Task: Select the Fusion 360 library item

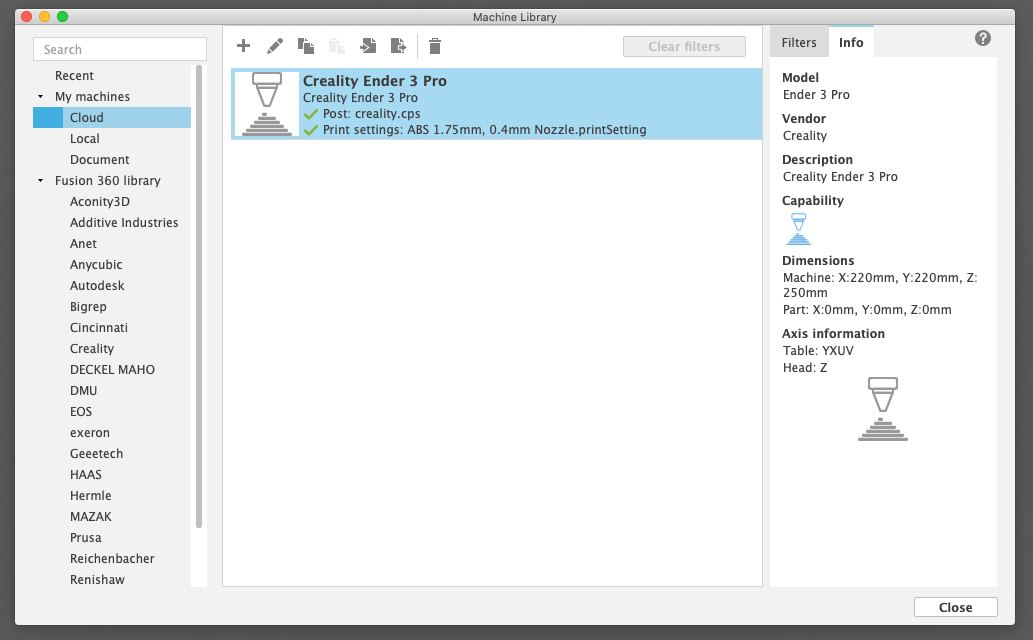Action: point(107,181)
